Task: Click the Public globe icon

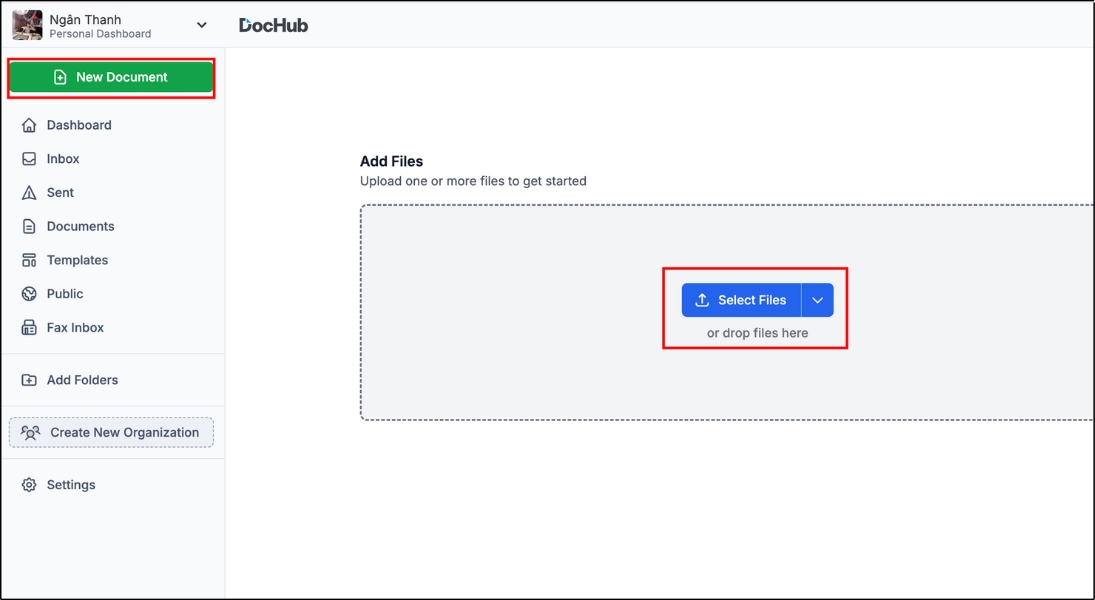Action: pyautogui.click(x=29, y=294)
